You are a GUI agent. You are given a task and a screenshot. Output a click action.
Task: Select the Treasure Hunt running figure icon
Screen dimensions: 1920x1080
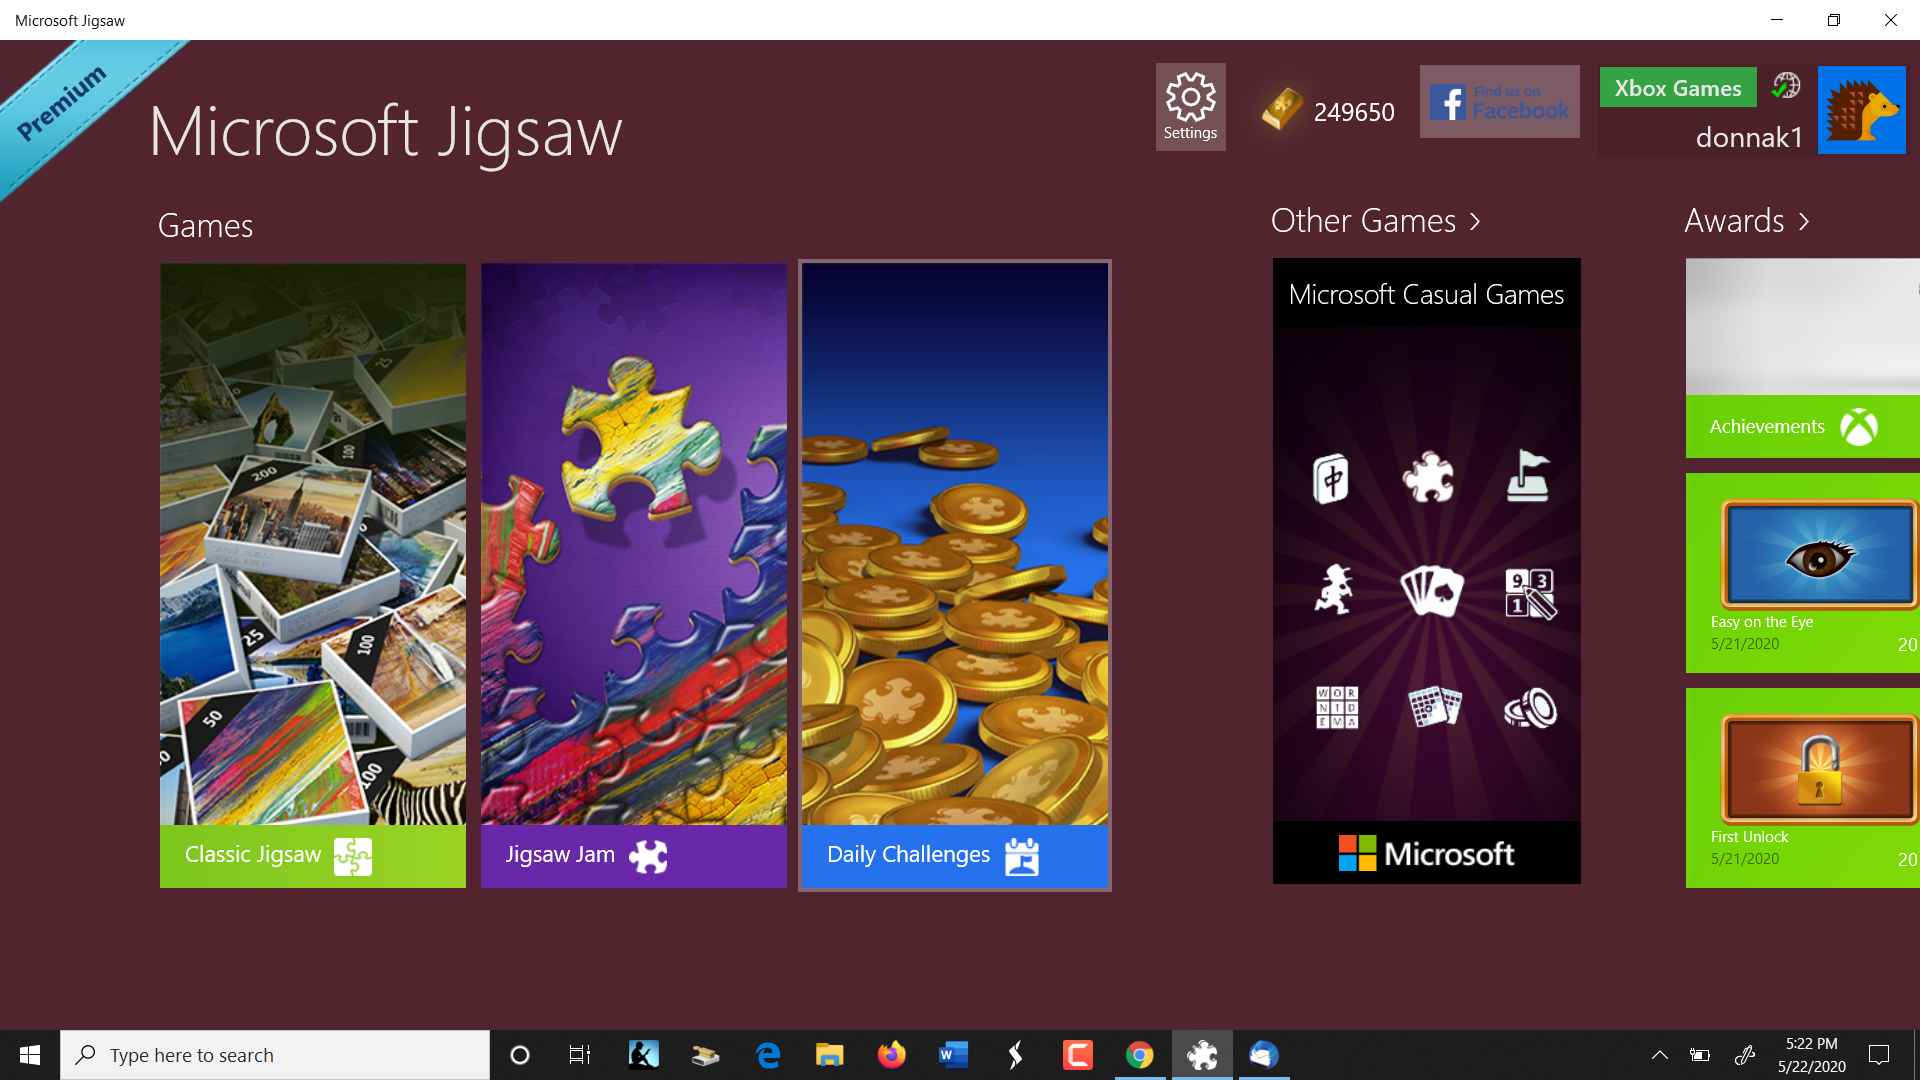[1334, 590]
